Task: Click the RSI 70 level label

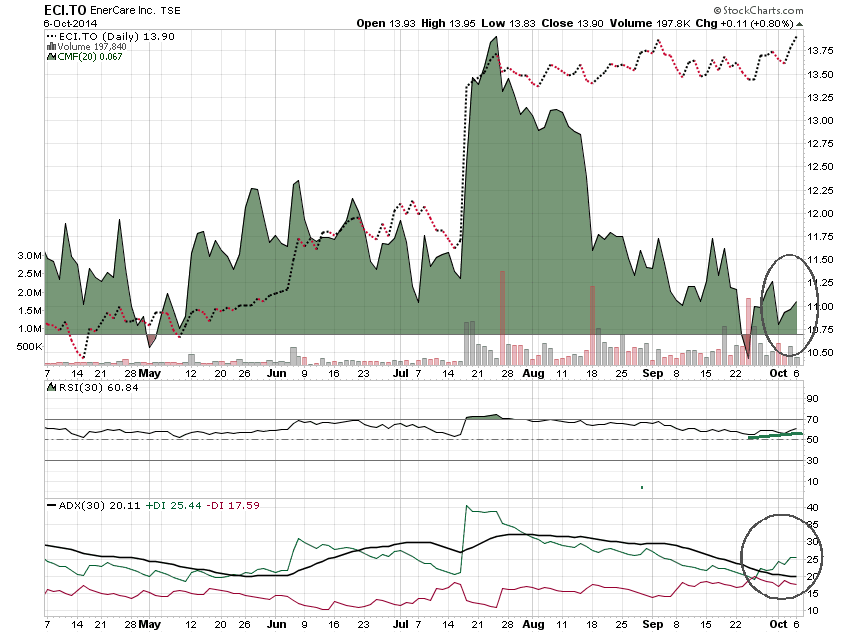Action: (813, 419)
